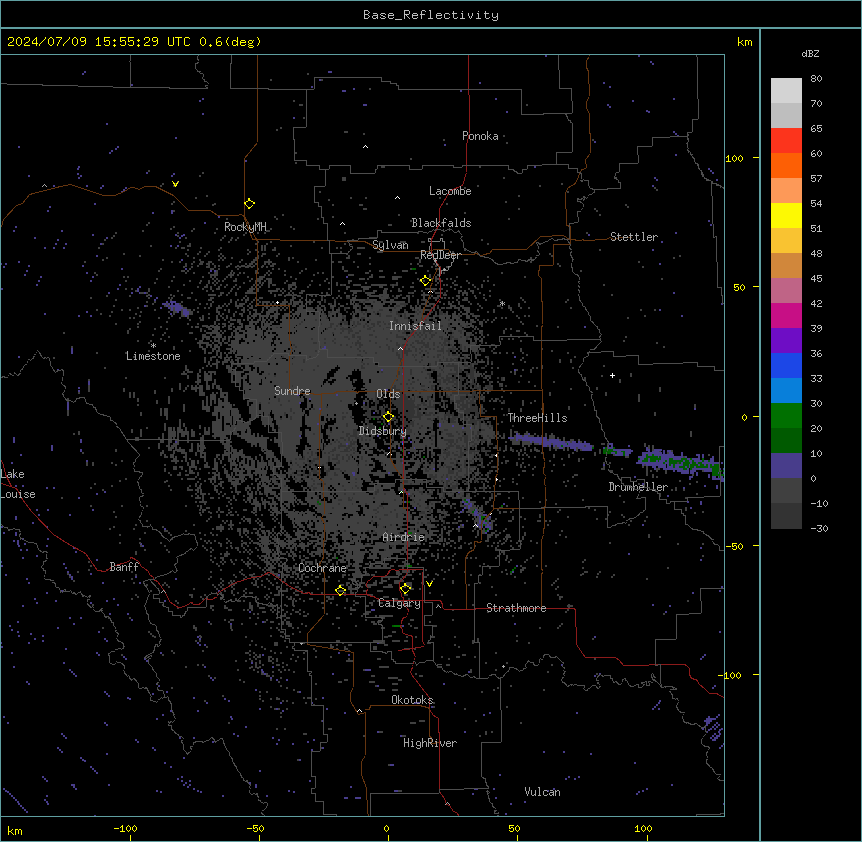
Task: Click the Lacombe city label
Action: click(450, 191)
